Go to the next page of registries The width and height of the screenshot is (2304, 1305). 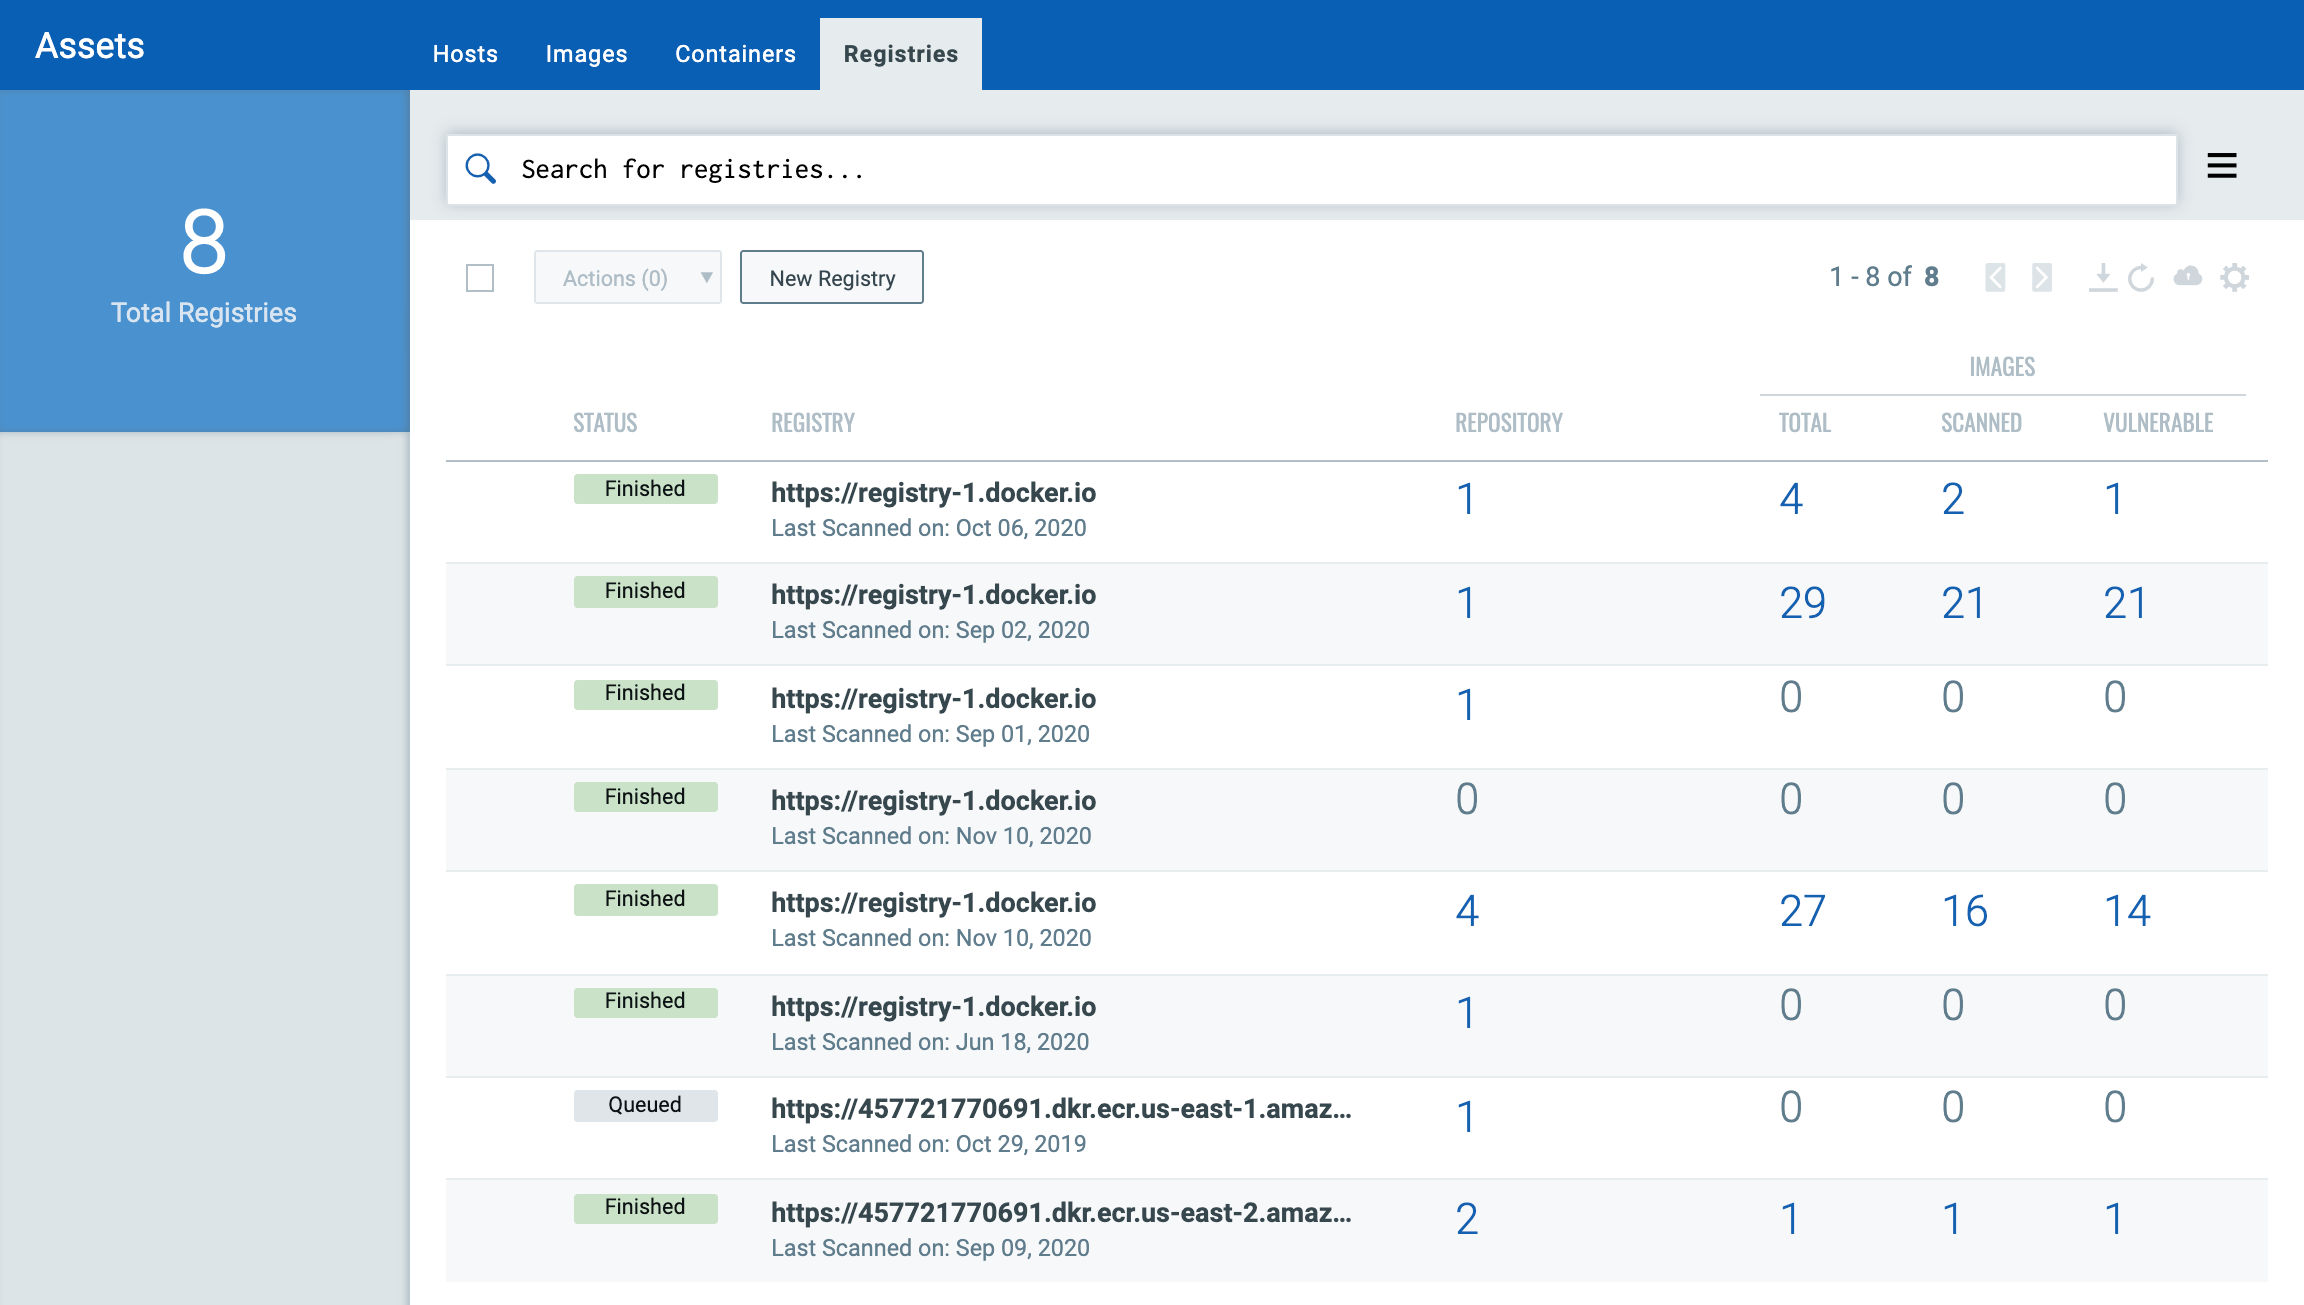coord(2040,277)
